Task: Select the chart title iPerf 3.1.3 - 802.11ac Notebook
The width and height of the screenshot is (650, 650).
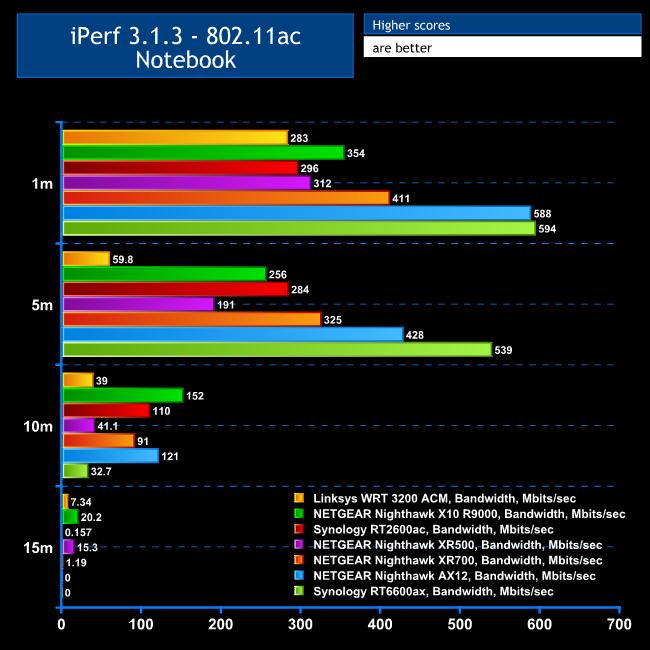Action: pyautogui.click(x=185, y=47)
